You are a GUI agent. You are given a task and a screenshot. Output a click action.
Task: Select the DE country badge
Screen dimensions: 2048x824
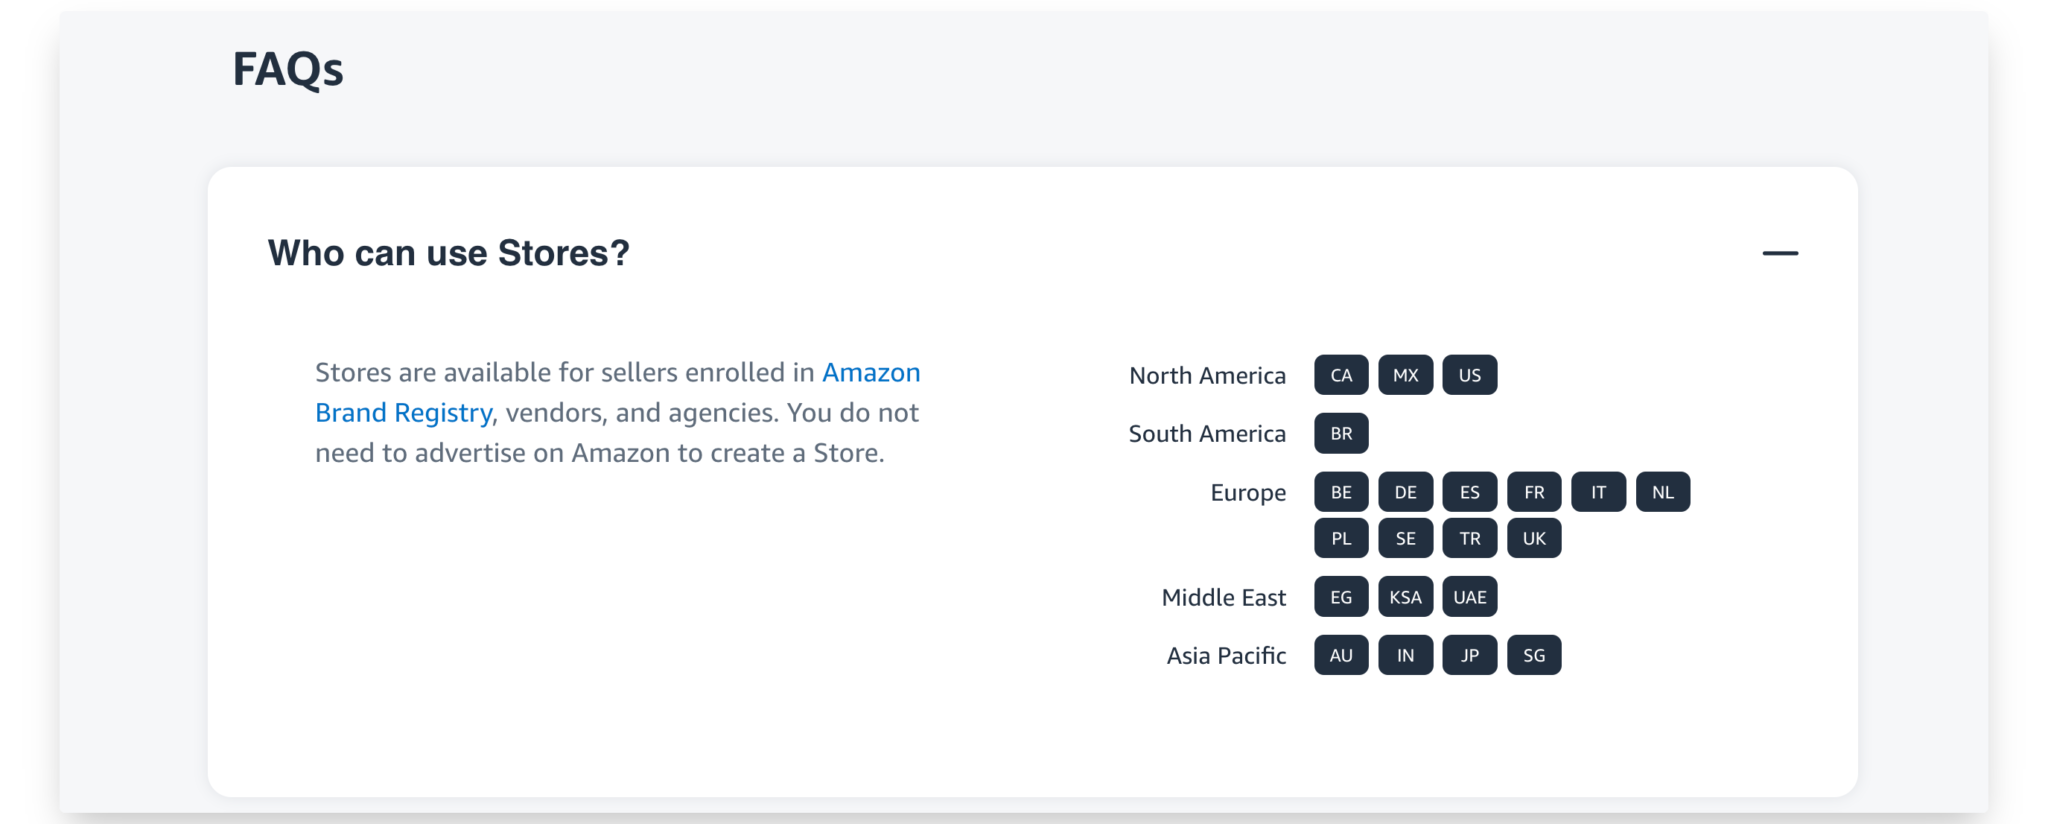click(x=1405, y=491)
